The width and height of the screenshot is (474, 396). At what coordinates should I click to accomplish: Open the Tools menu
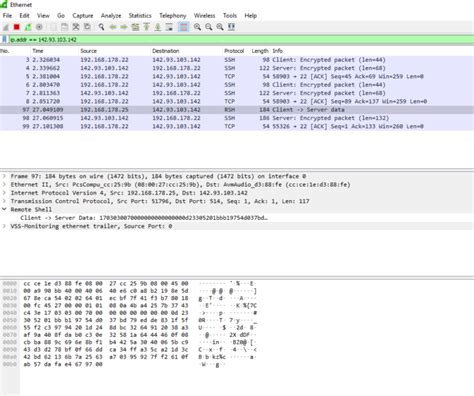[x=230, y=16]
